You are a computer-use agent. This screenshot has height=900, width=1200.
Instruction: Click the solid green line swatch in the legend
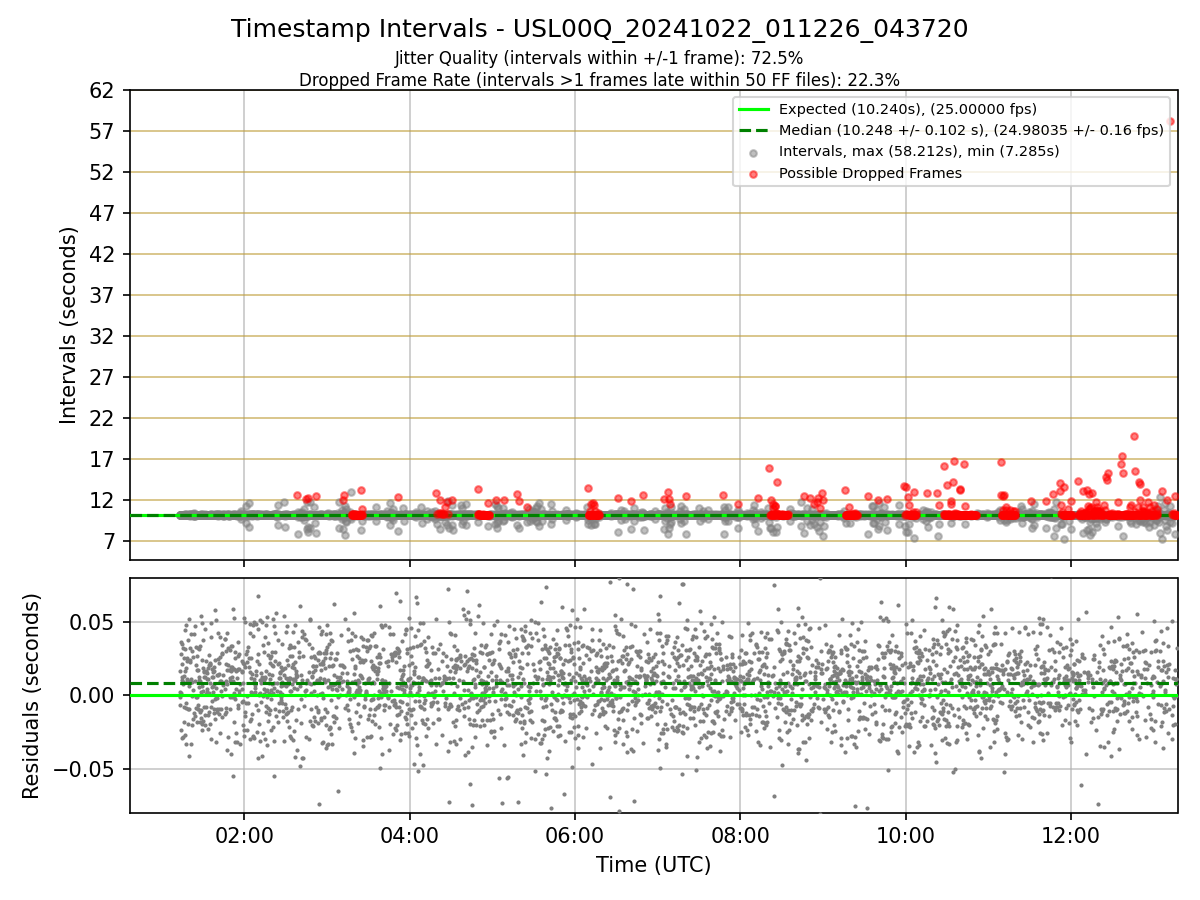click(754, 109)
